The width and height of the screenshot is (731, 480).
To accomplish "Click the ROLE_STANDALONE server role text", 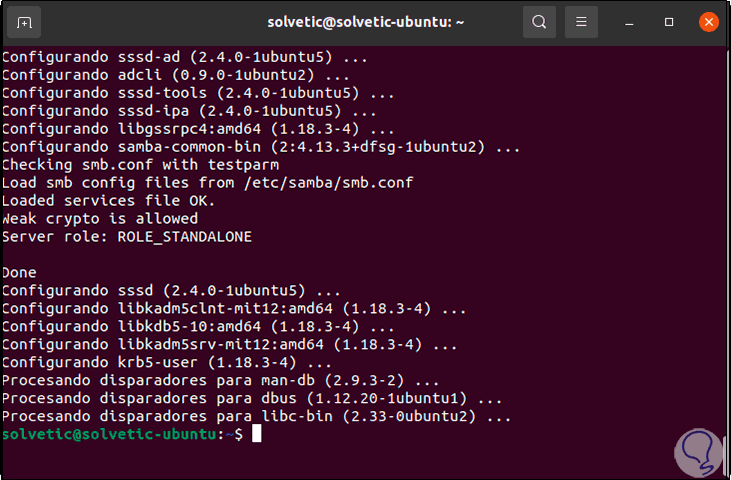I will tap(184, 236).
